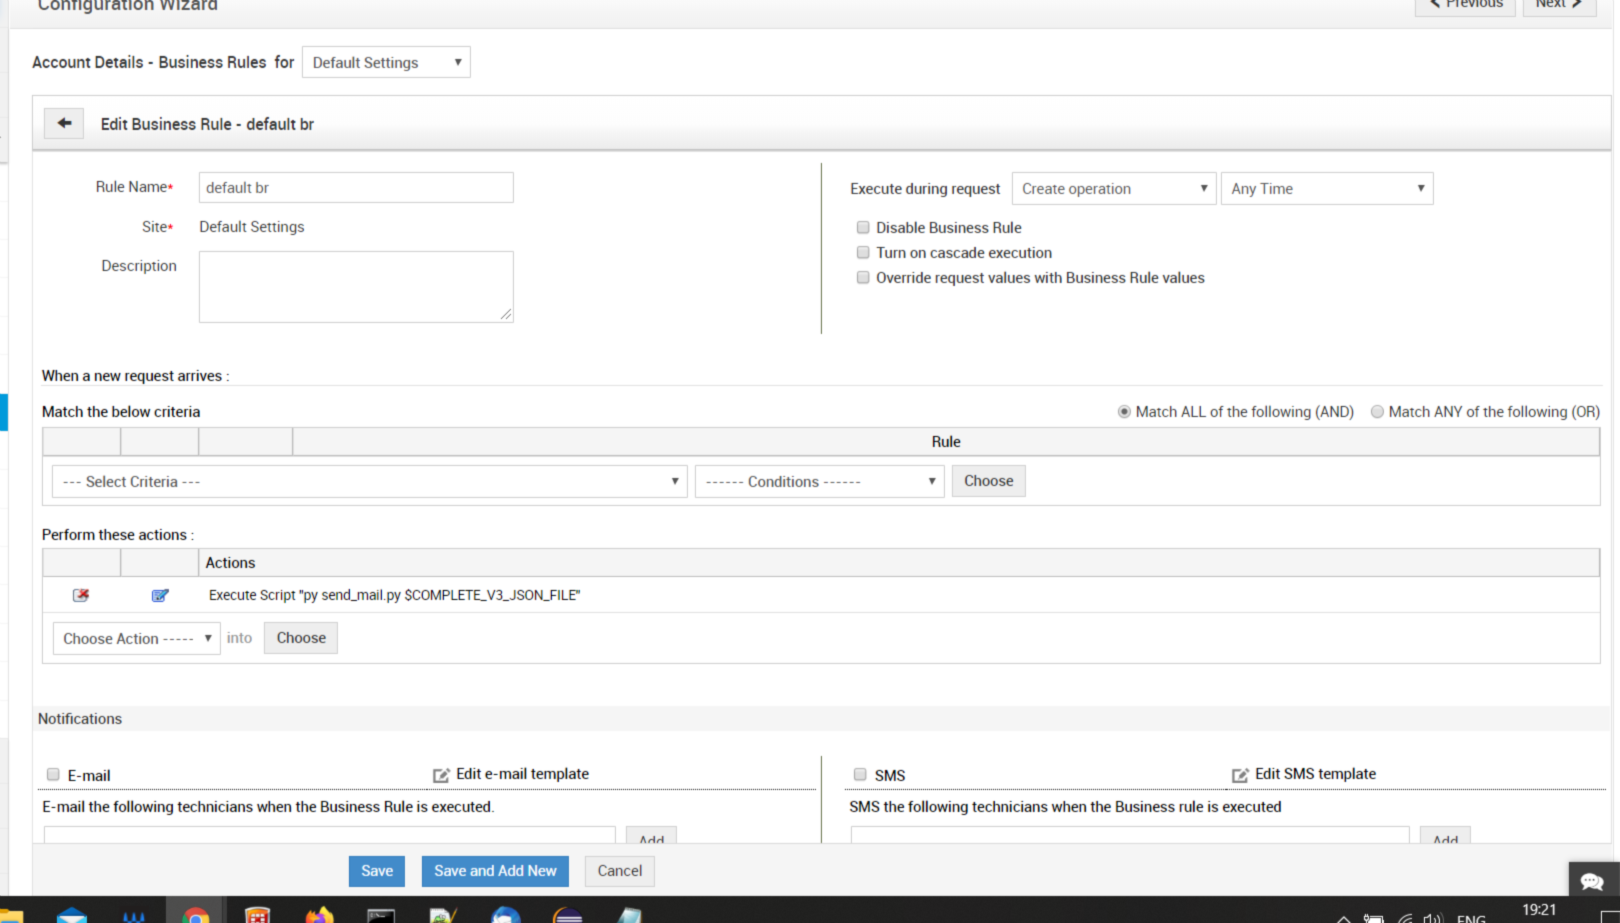Edit the Execute Script action
The width and height of the screenshot is (1620, 923).
coord(160,595)
